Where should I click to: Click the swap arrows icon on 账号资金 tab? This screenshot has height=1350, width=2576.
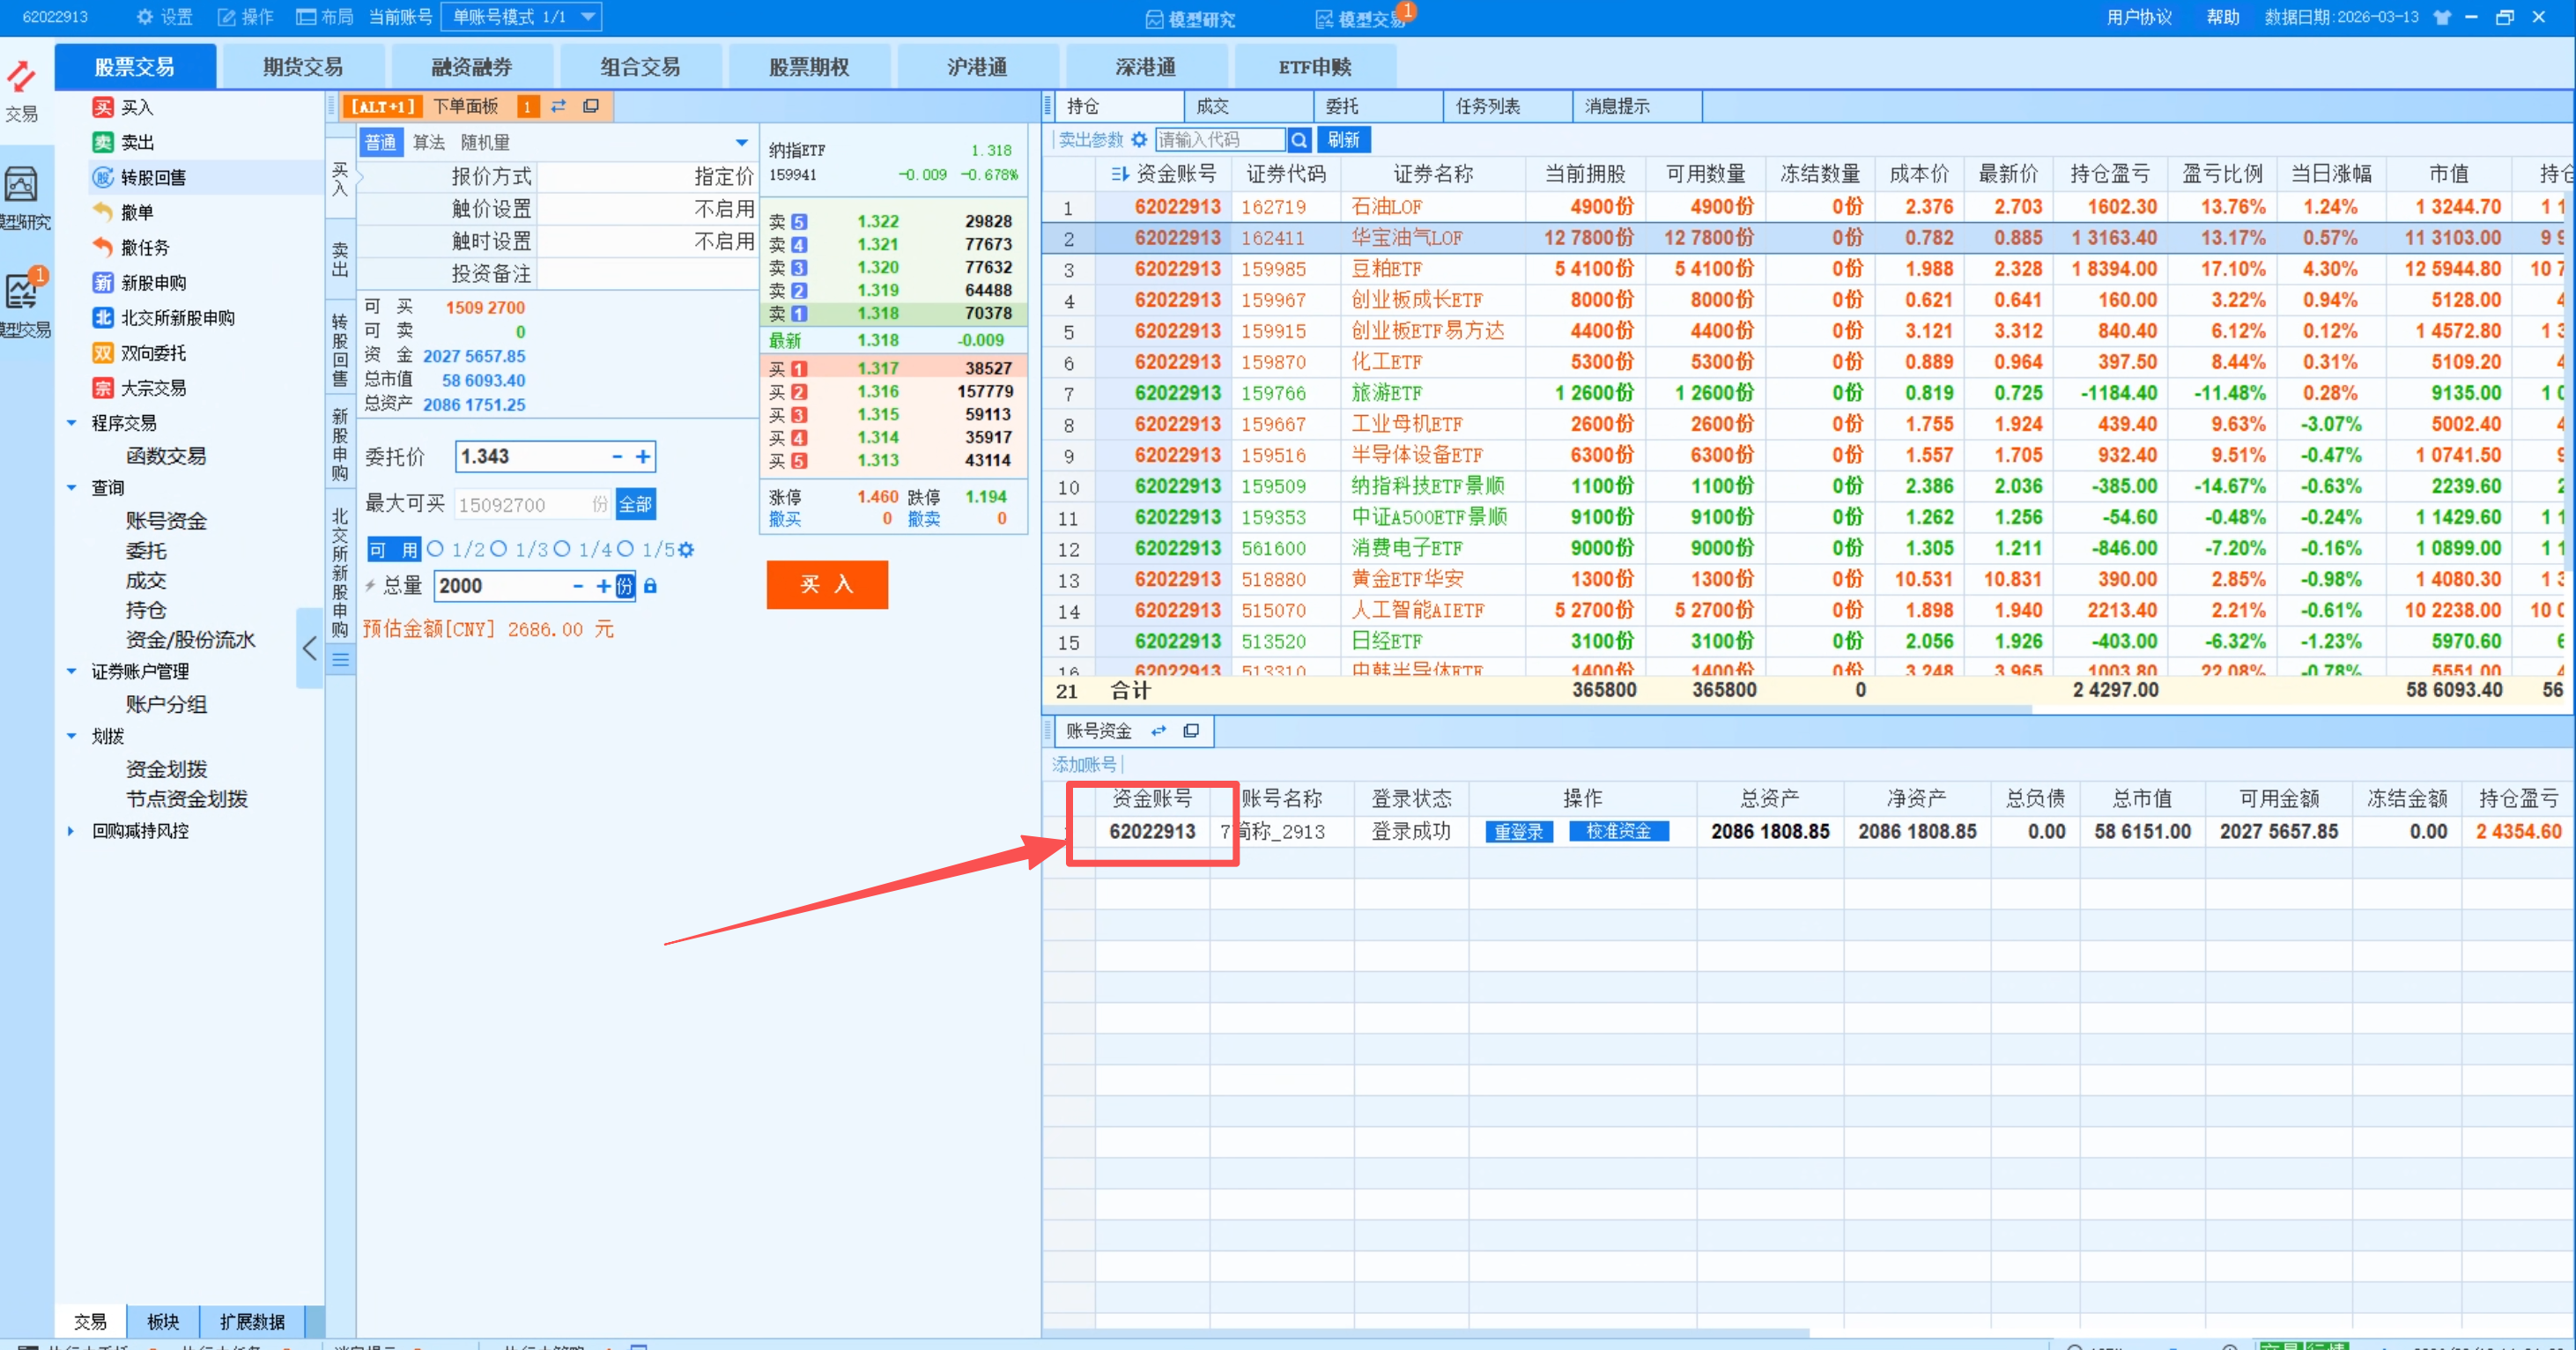point(1159,731)
